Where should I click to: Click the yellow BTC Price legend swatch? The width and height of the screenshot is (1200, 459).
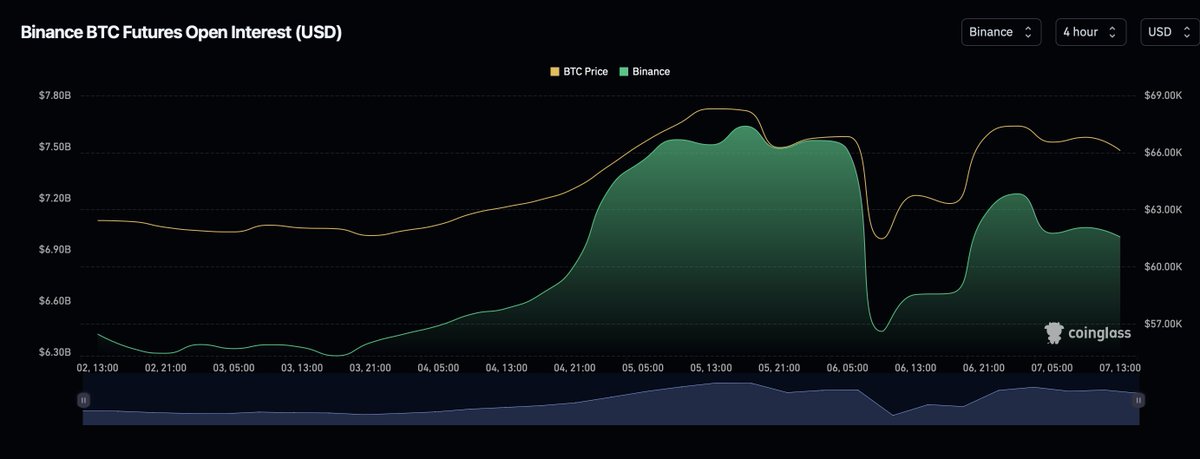tap(555, 72)
